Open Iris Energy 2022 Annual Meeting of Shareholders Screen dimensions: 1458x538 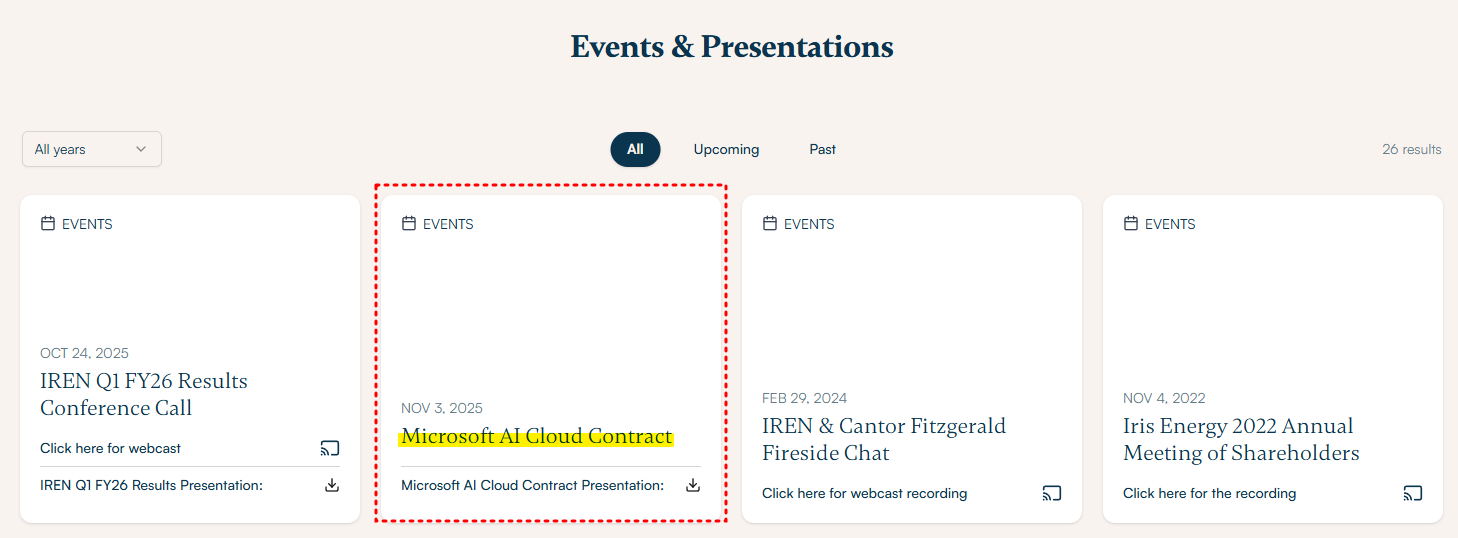1240,439
